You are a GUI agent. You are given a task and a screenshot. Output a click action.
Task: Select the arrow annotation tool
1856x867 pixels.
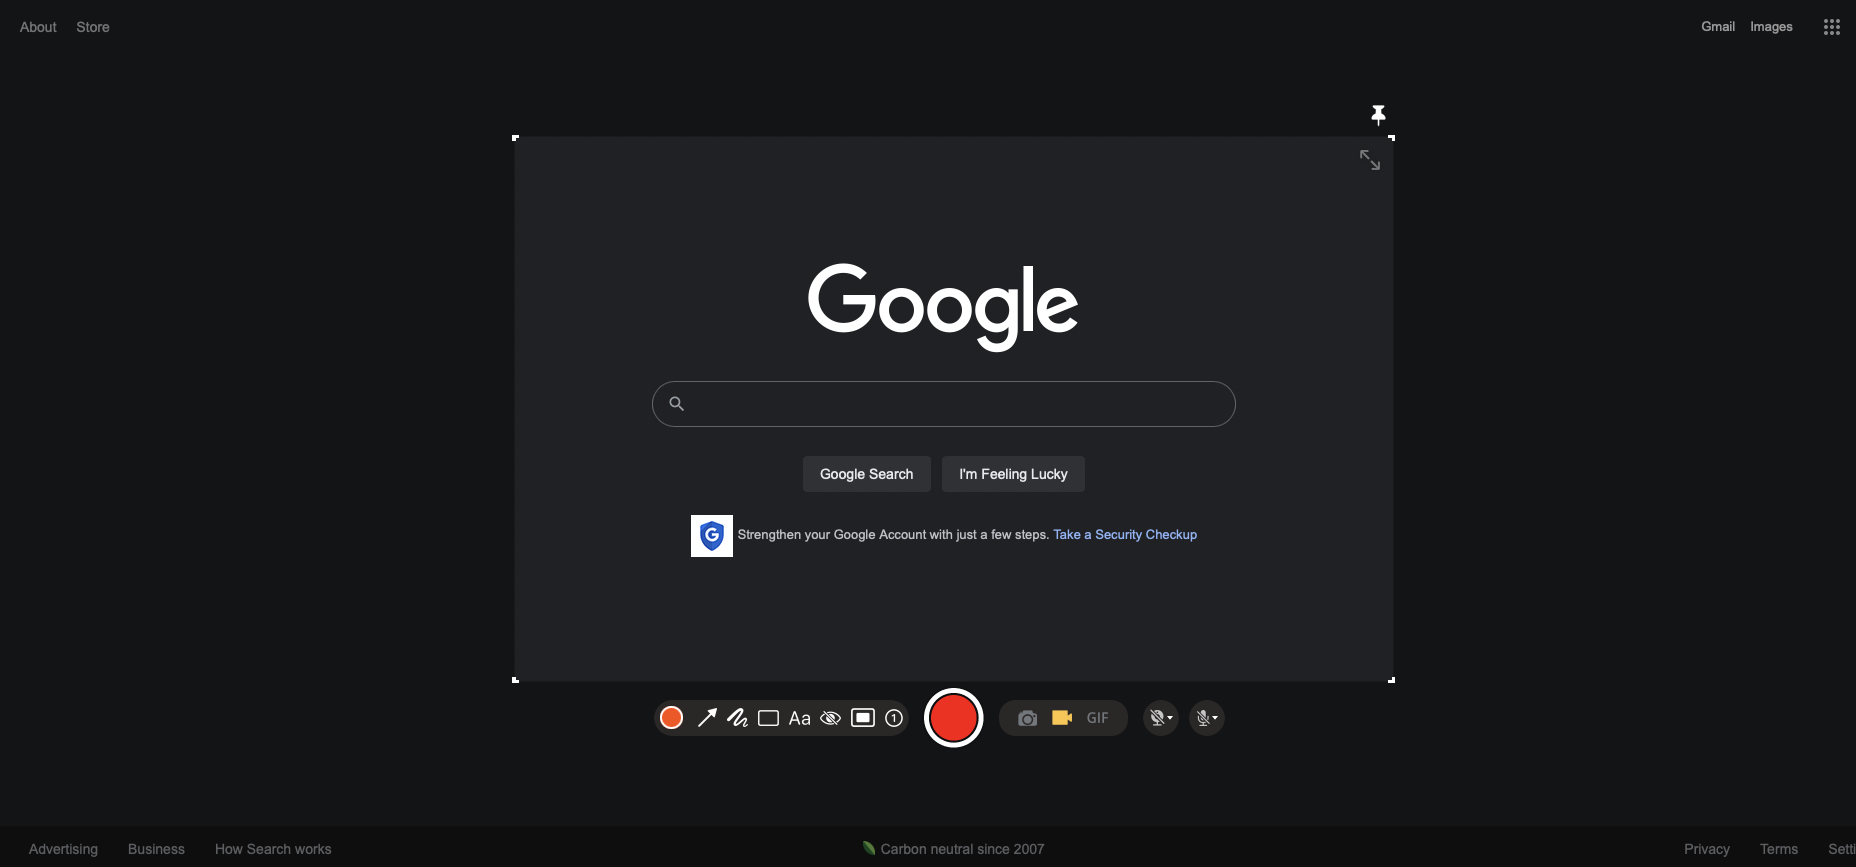(x=707, y=718)
